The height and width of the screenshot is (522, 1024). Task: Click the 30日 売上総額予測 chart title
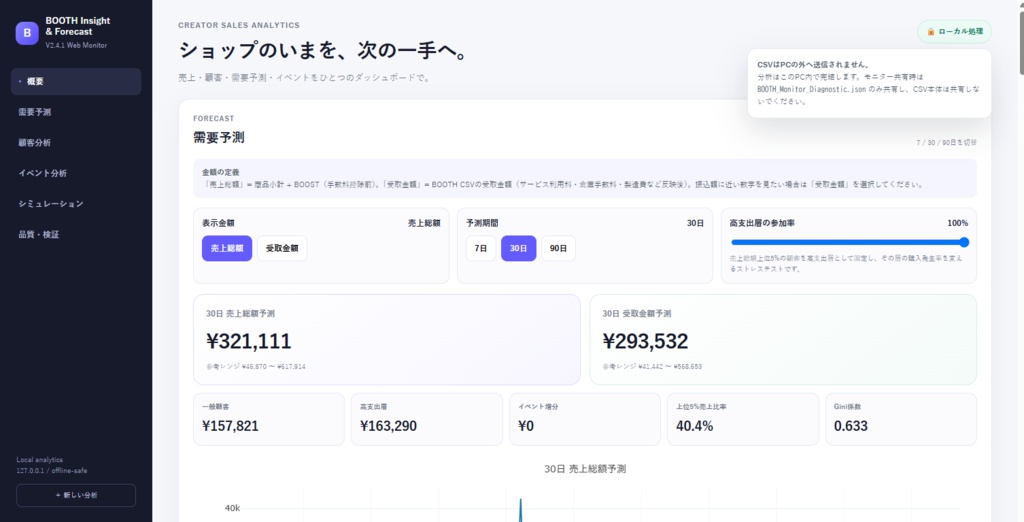[x=585, y=469]
